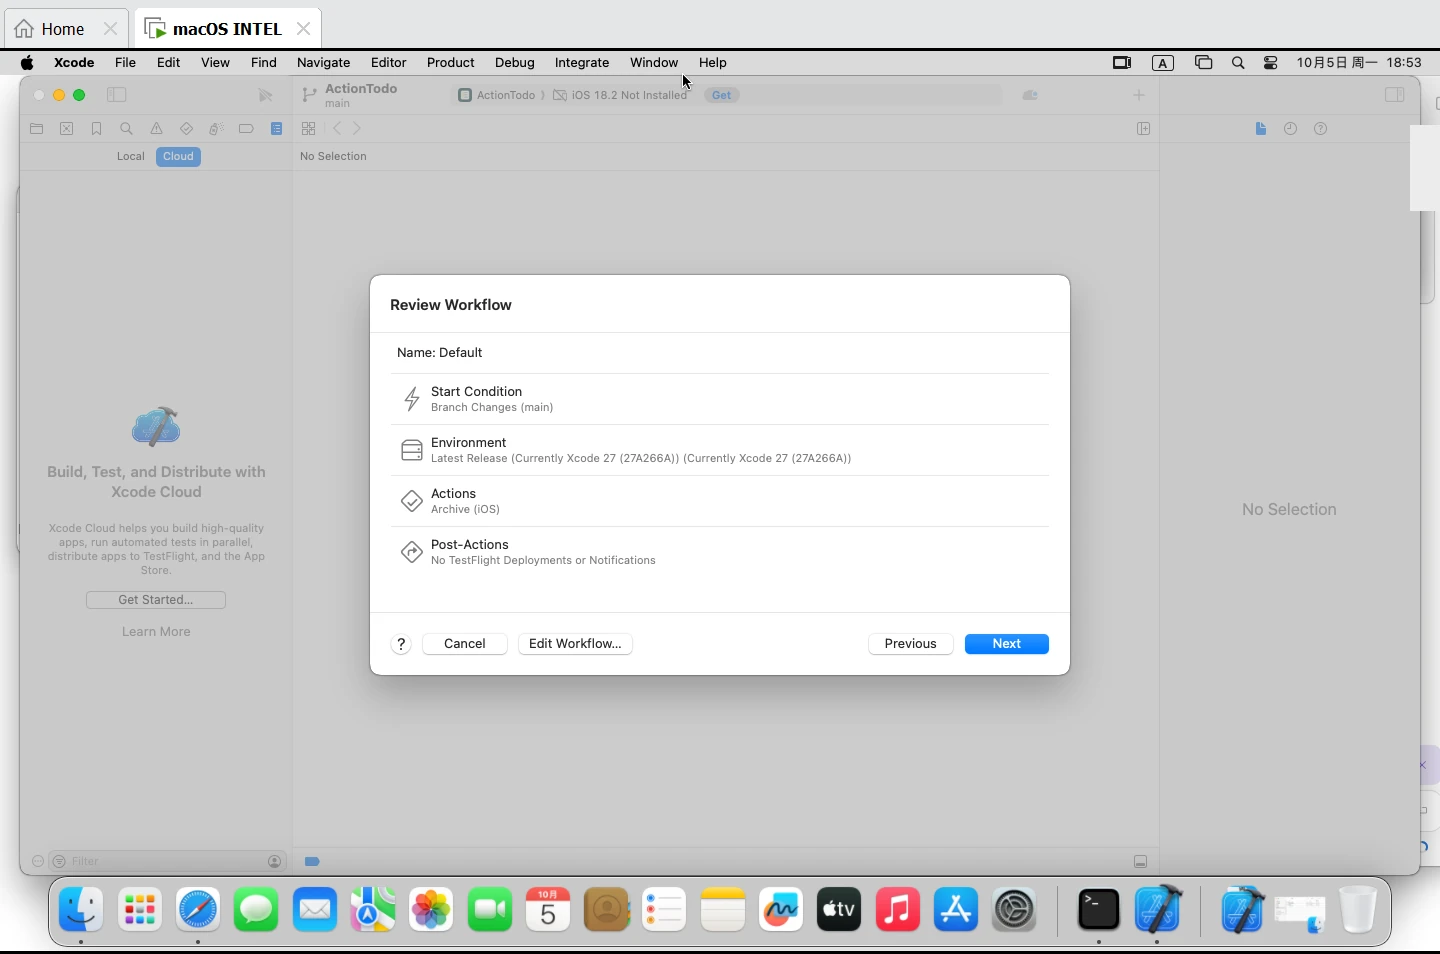This screenshot has width=1440, height=954.
Task: Toggle the navigator sidebar button
Action: [116, 95]
